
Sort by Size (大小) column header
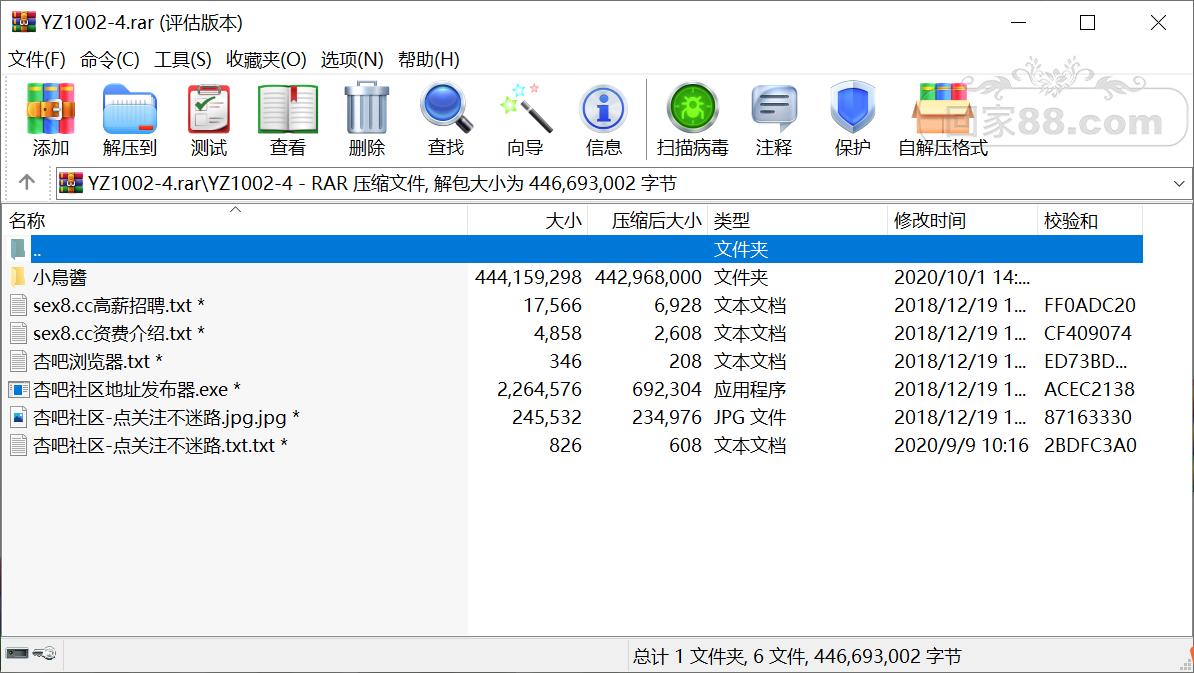tap(528, 220)
